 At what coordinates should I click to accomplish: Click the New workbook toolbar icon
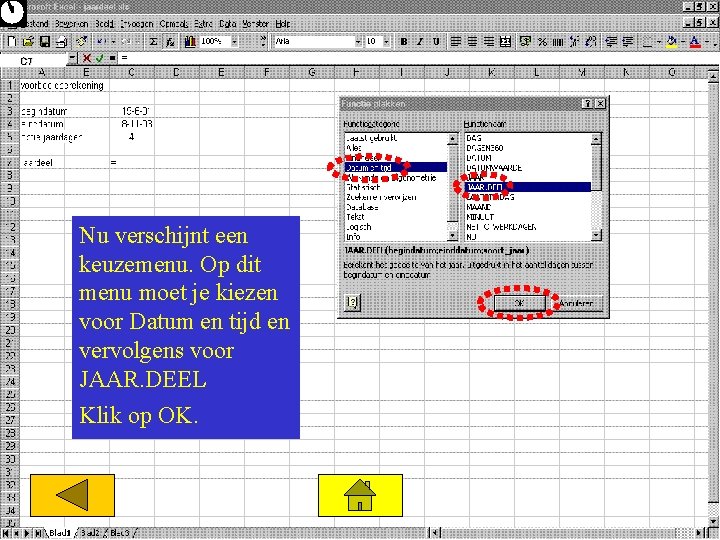[11, 42]
